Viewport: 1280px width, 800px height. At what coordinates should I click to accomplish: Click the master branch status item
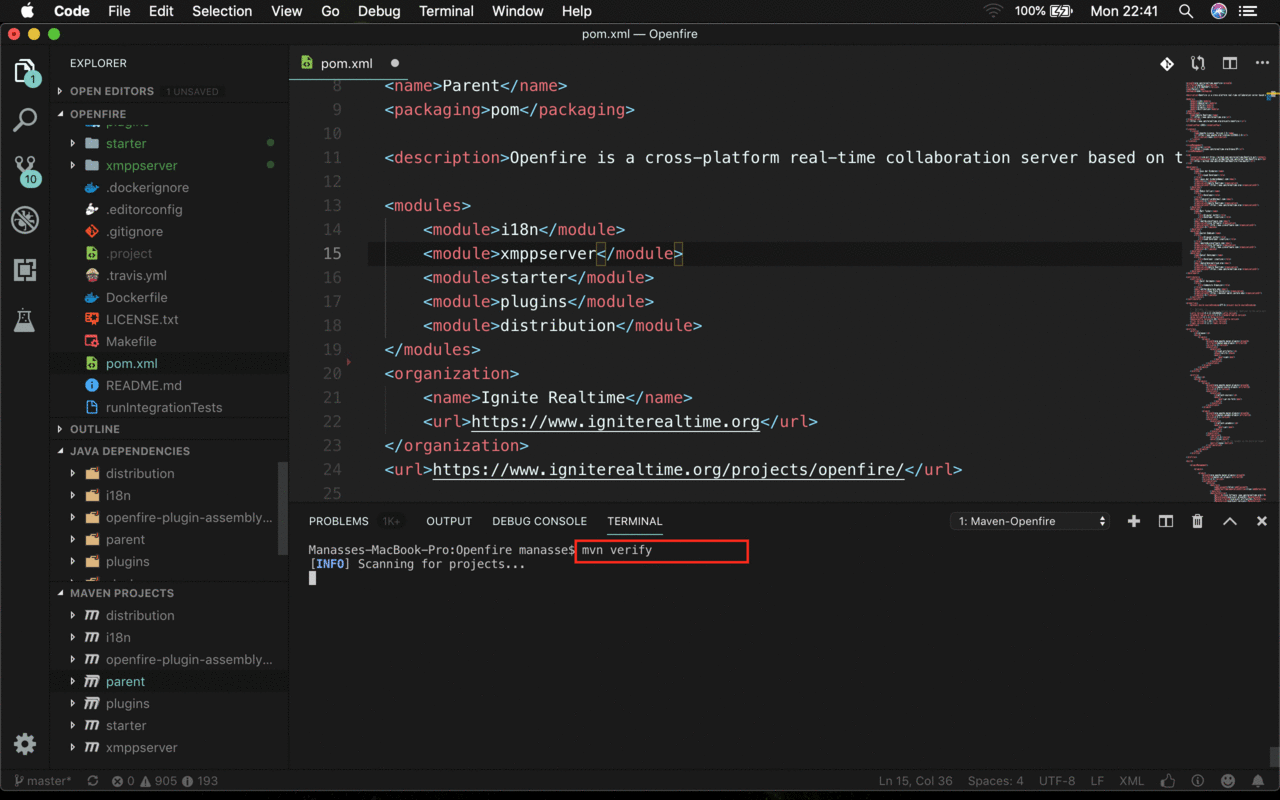click(x=43, y=781)
